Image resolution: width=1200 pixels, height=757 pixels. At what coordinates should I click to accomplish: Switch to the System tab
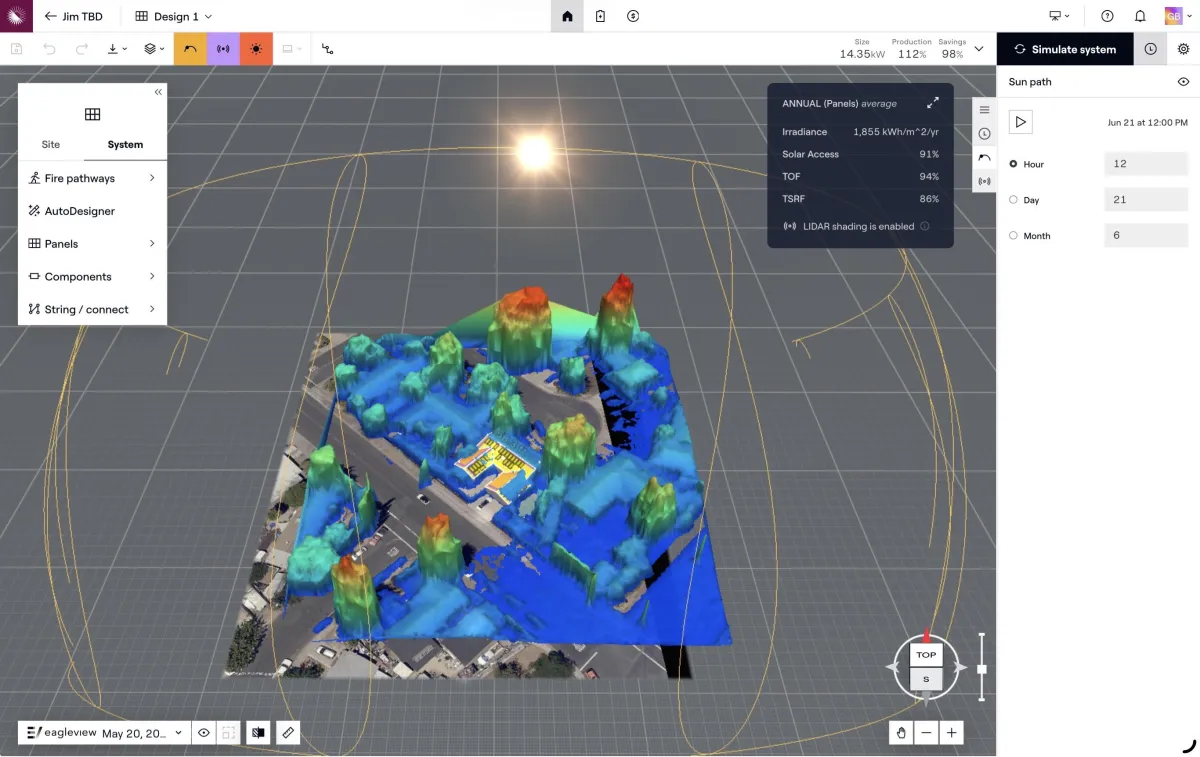125,145
